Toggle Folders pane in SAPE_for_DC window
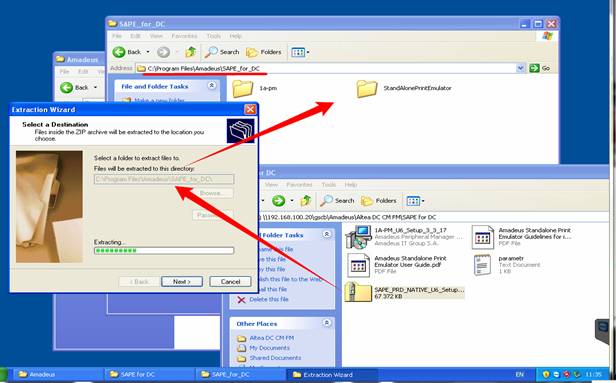This screenshot has width=616, height=383. coord(264,52)
